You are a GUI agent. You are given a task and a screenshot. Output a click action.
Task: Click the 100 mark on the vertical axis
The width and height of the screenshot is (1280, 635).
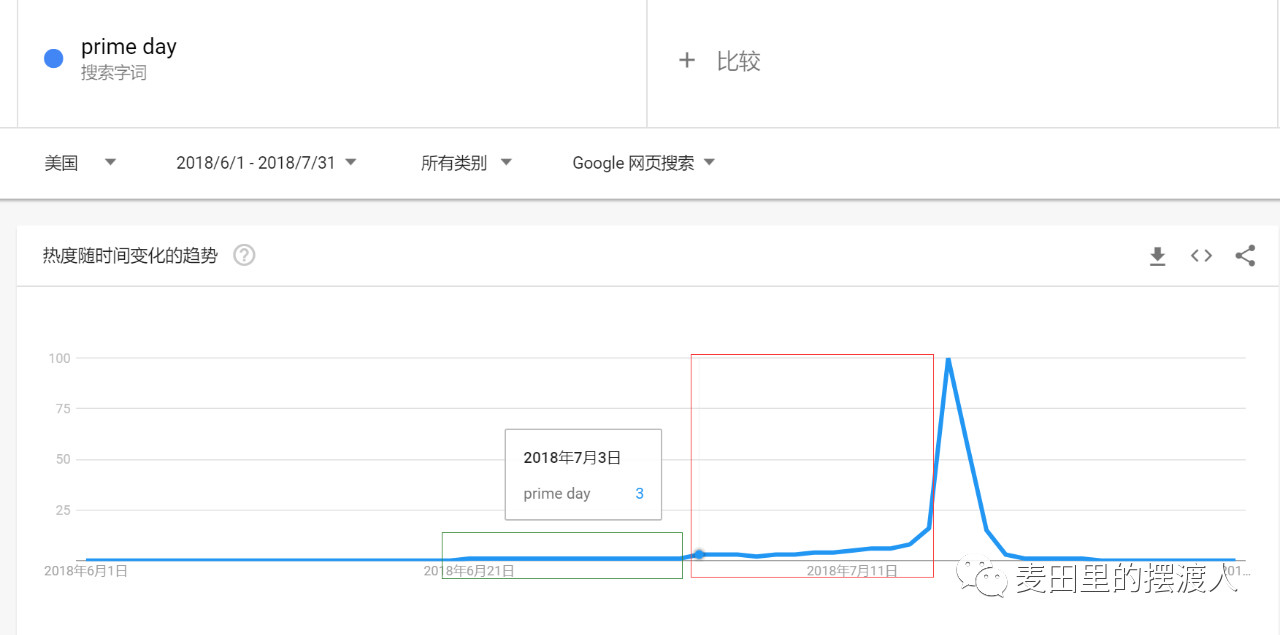coord(60,358)
